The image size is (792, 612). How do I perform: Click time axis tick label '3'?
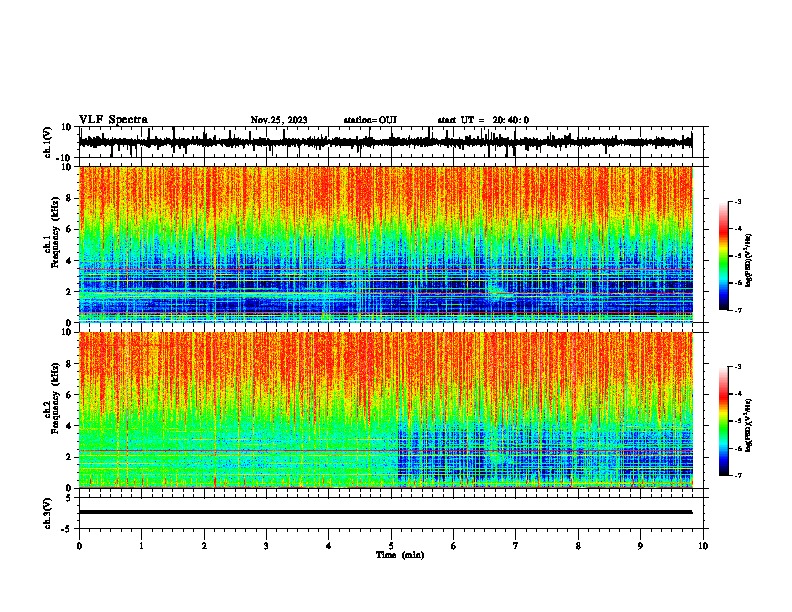[266, 546]
